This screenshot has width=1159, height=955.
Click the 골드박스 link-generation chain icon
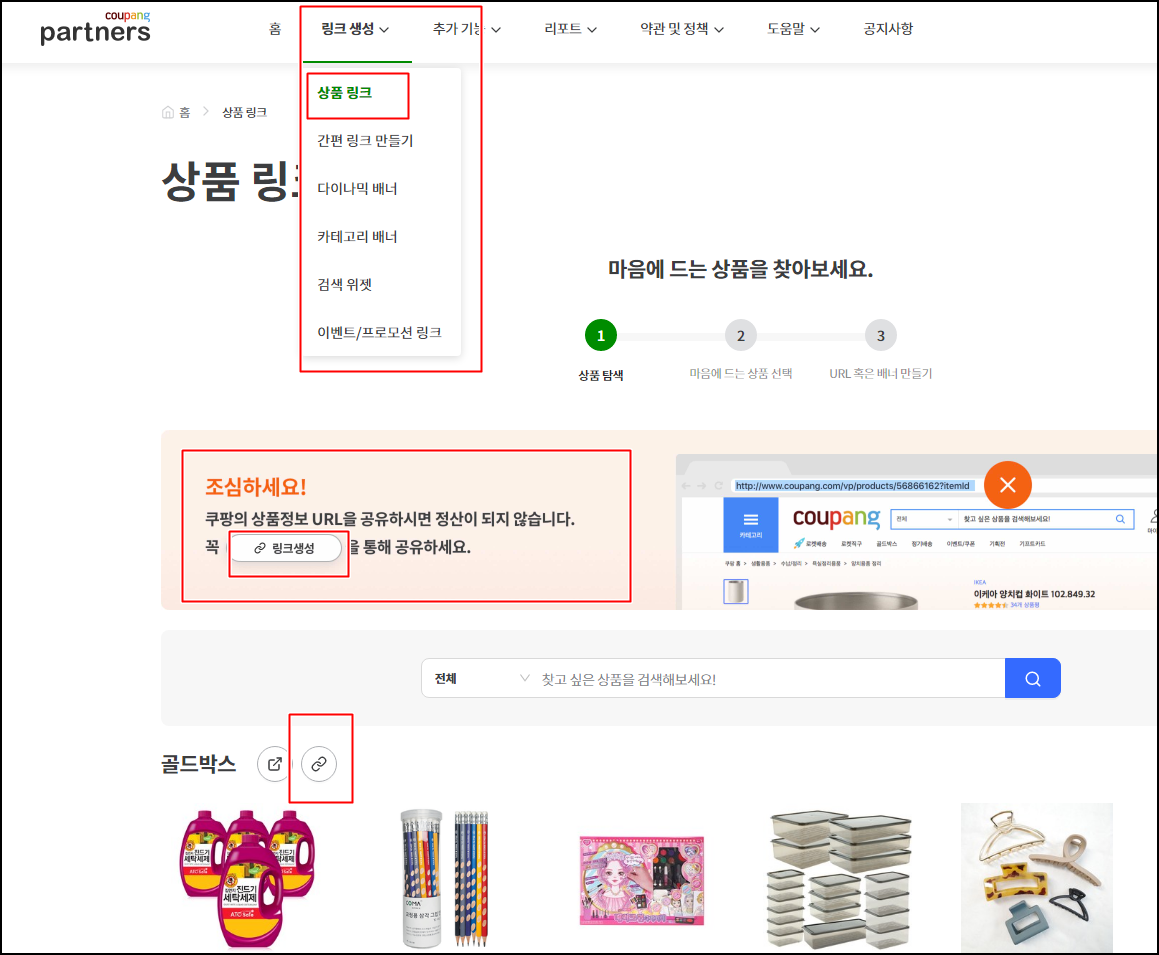coord(319,764)
